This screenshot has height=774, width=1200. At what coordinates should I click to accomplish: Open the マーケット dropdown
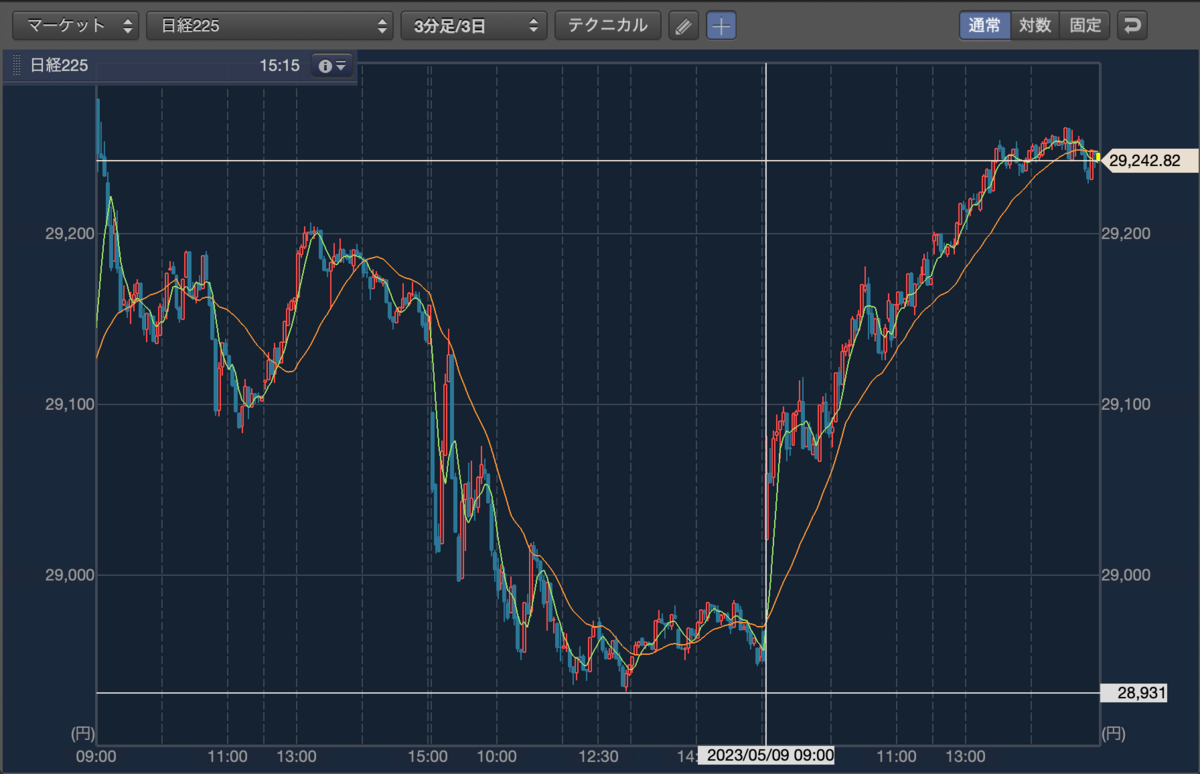coord(76,25)
